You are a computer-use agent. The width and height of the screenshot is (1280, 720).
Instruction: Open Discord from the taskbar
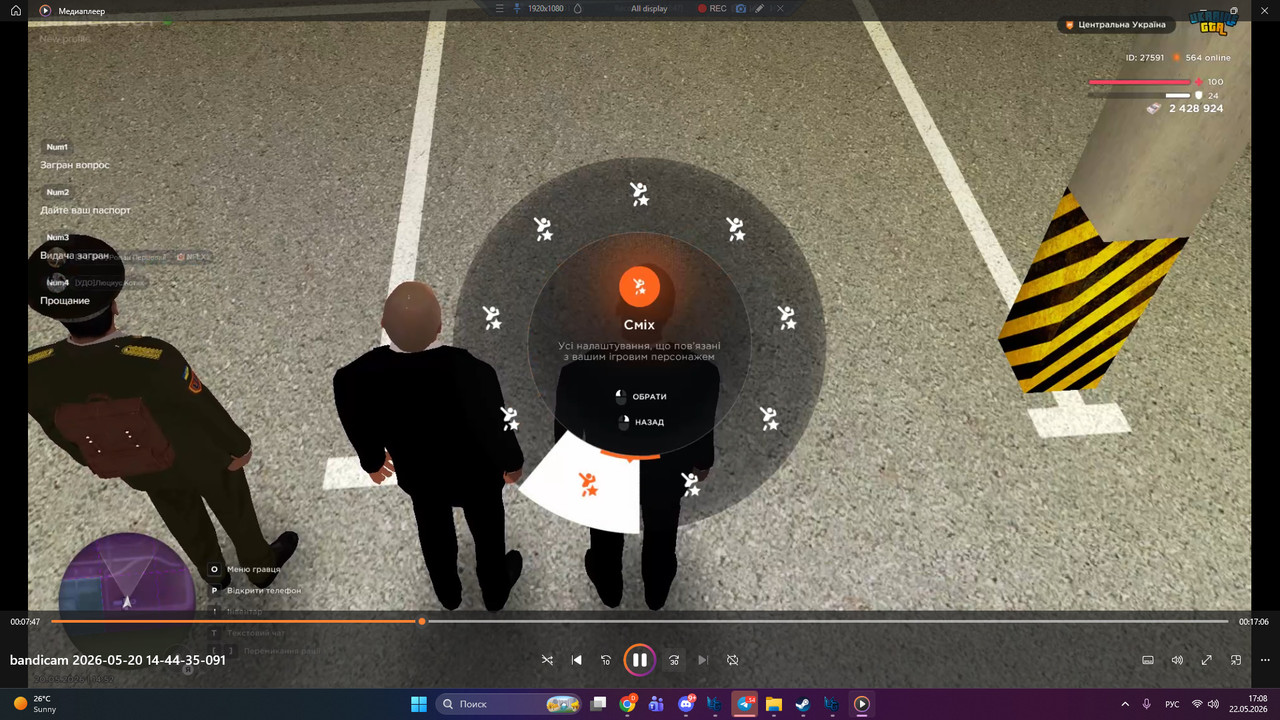[686, 704]
